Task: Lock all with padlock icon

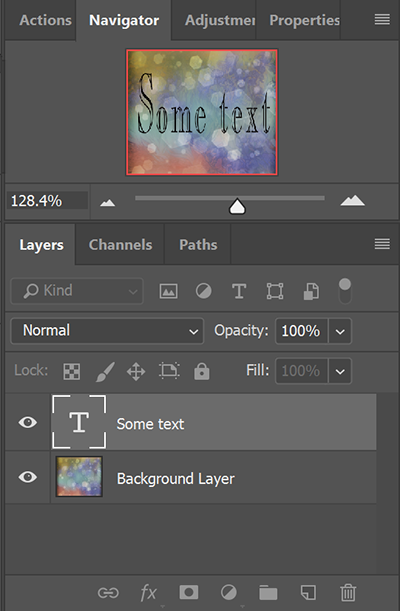Action: (x=201, y=371)
